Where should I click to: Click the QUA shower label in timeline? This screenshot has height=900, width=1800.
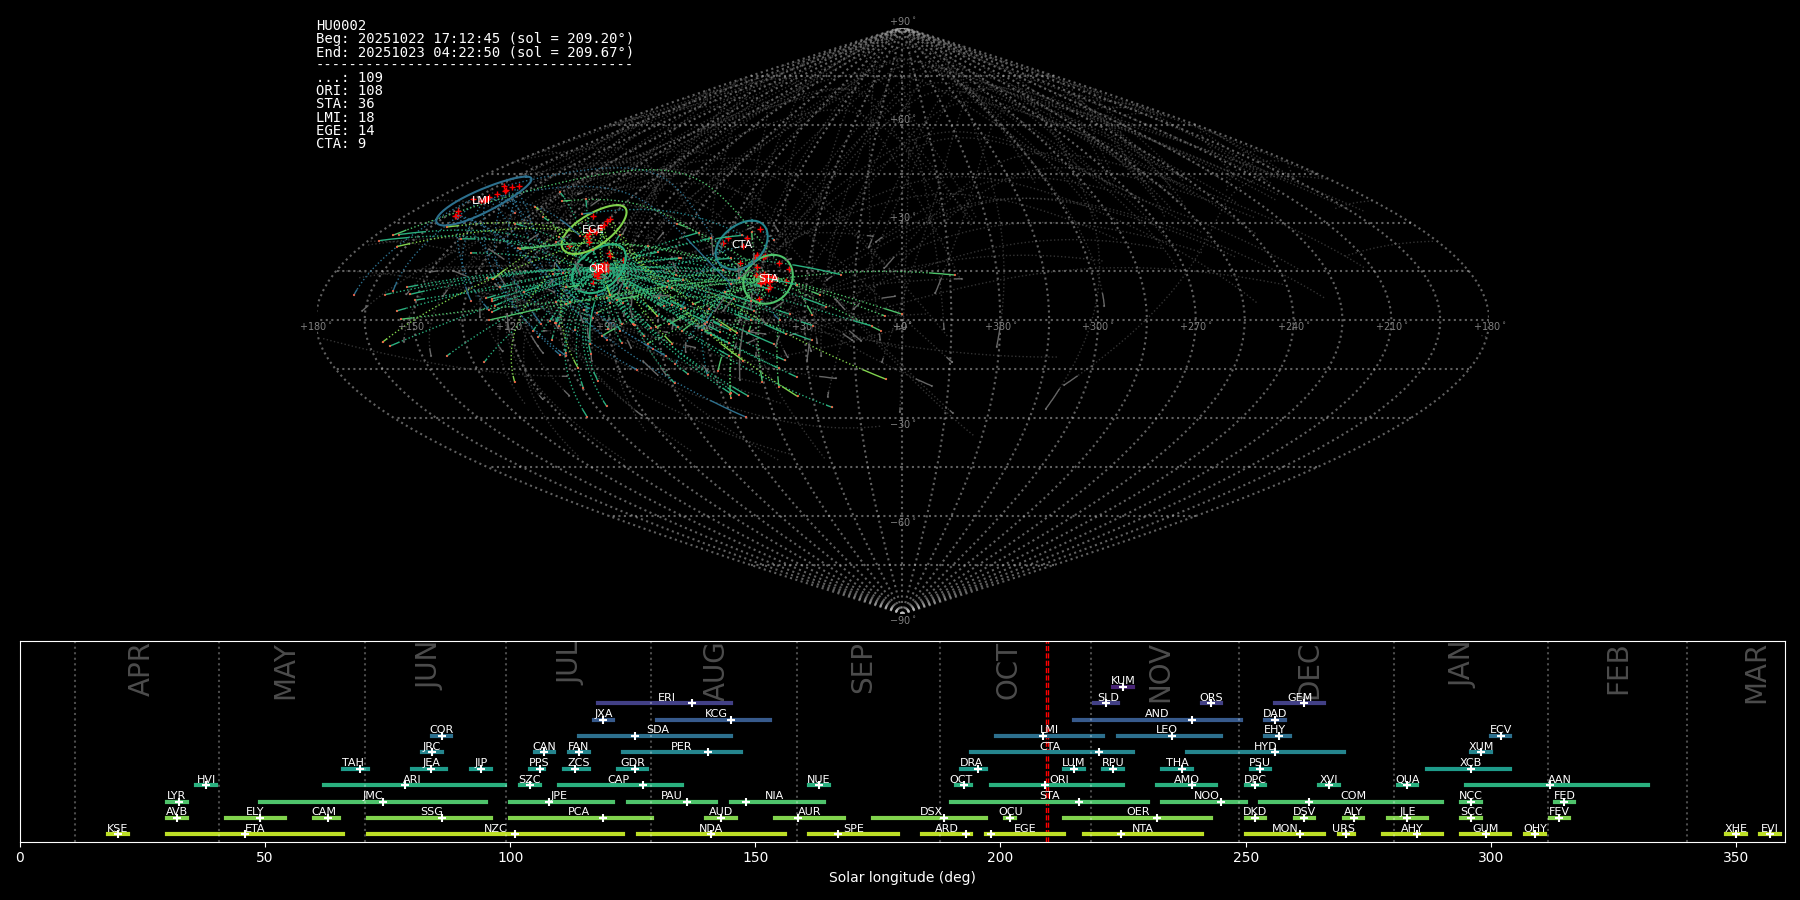1408,780
